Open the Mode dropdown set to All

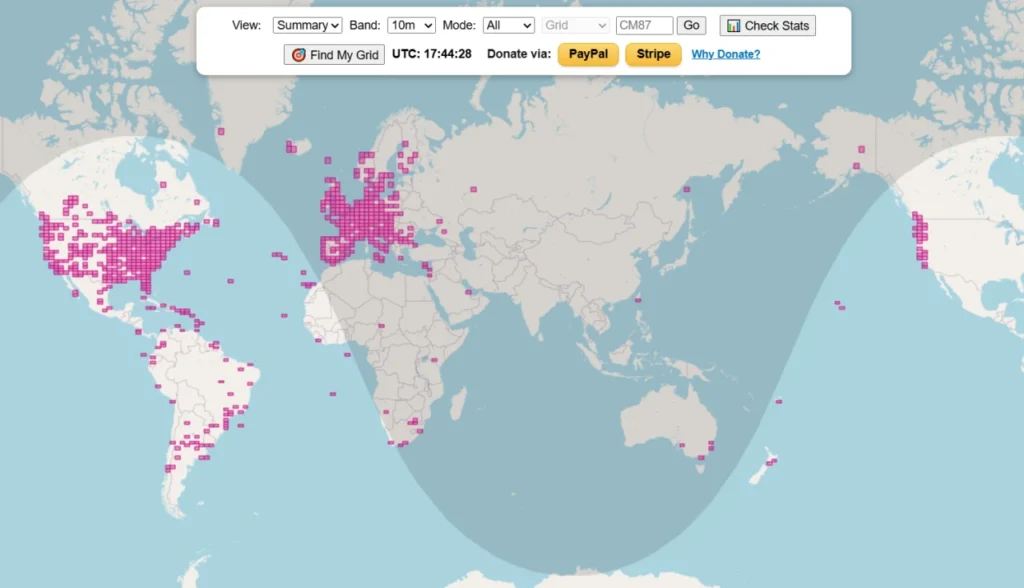point(508,25)
